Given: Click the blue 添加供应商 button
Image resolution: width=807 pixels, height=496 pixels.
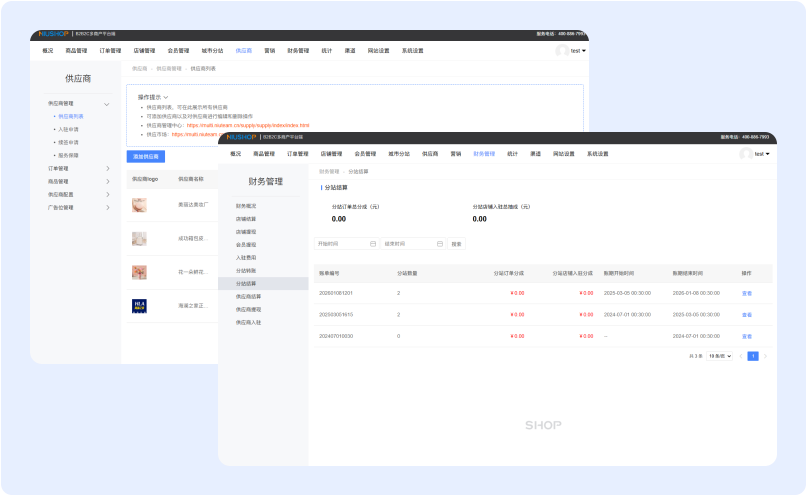Looking at the screenshot, I should (146, 156).
